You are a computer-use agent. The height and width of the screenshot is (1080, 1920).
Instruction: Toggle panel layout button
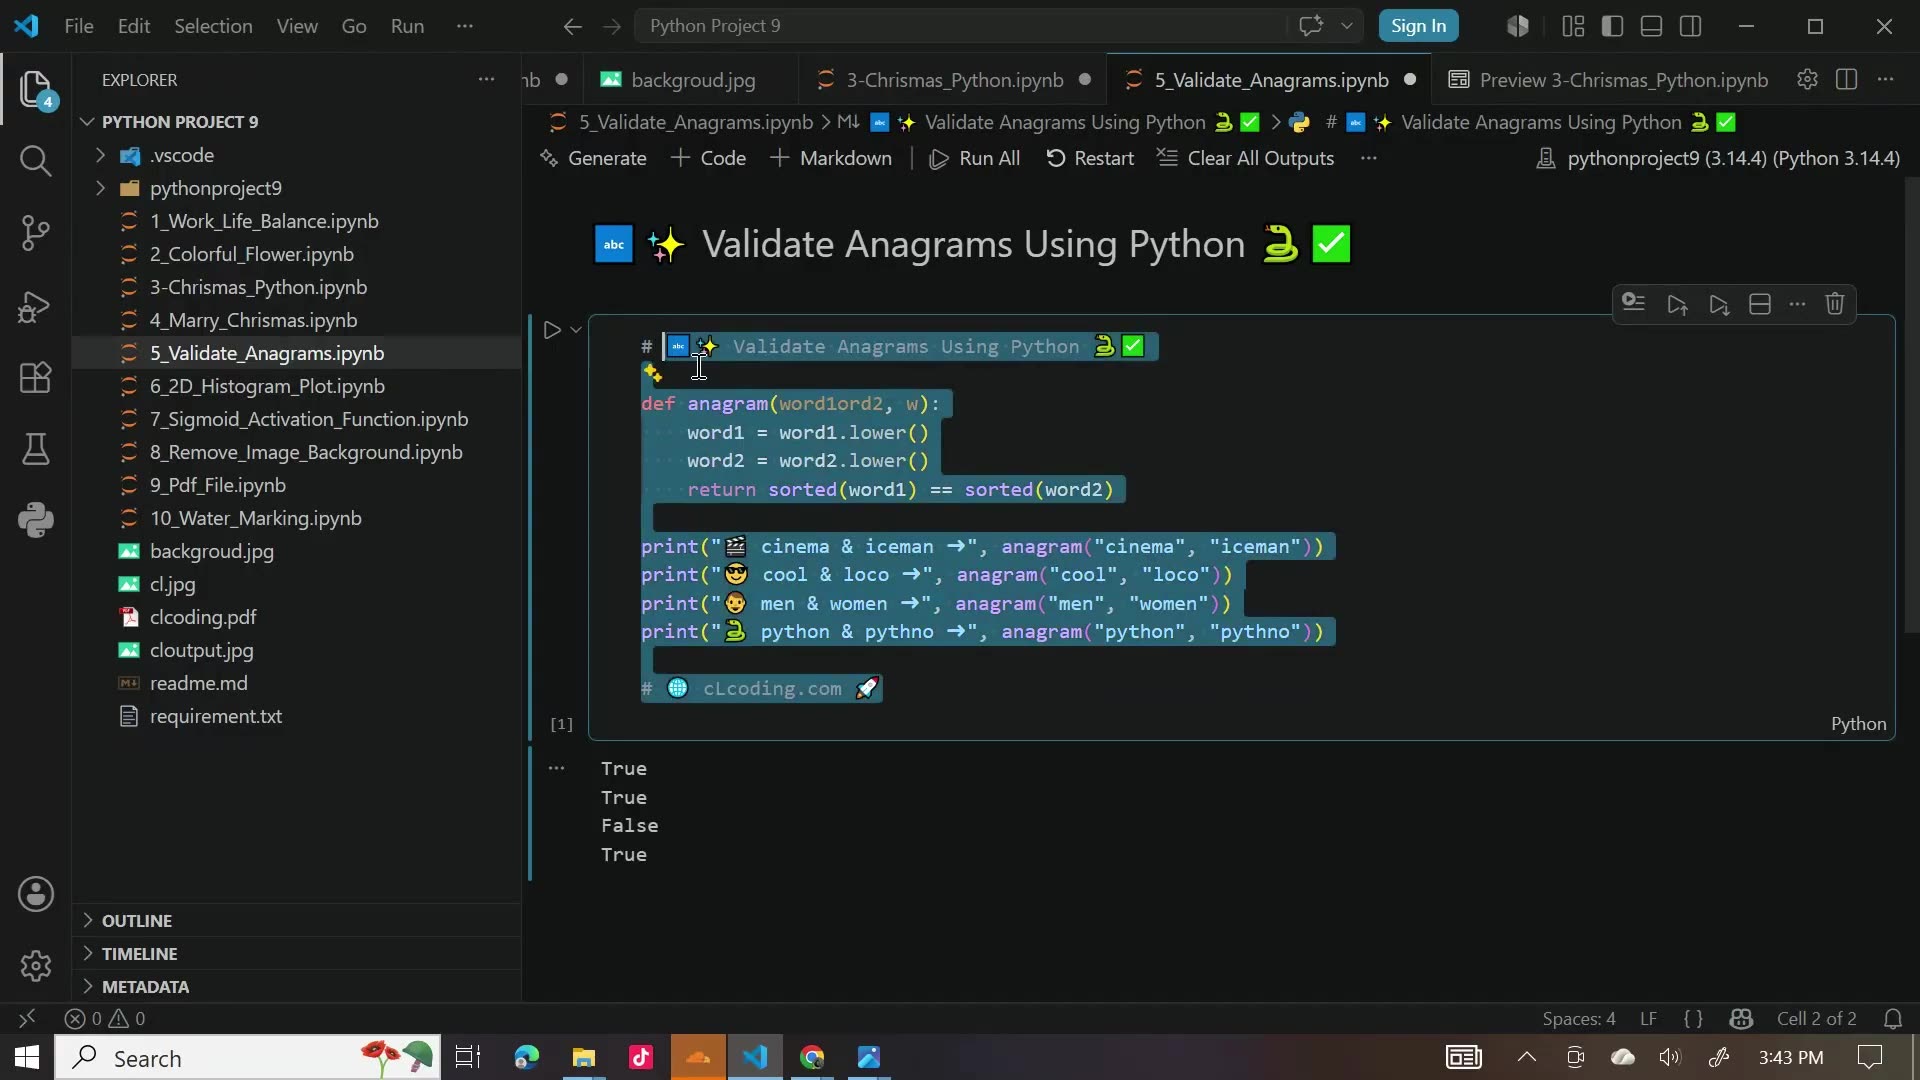click(x=1652, y=26)
